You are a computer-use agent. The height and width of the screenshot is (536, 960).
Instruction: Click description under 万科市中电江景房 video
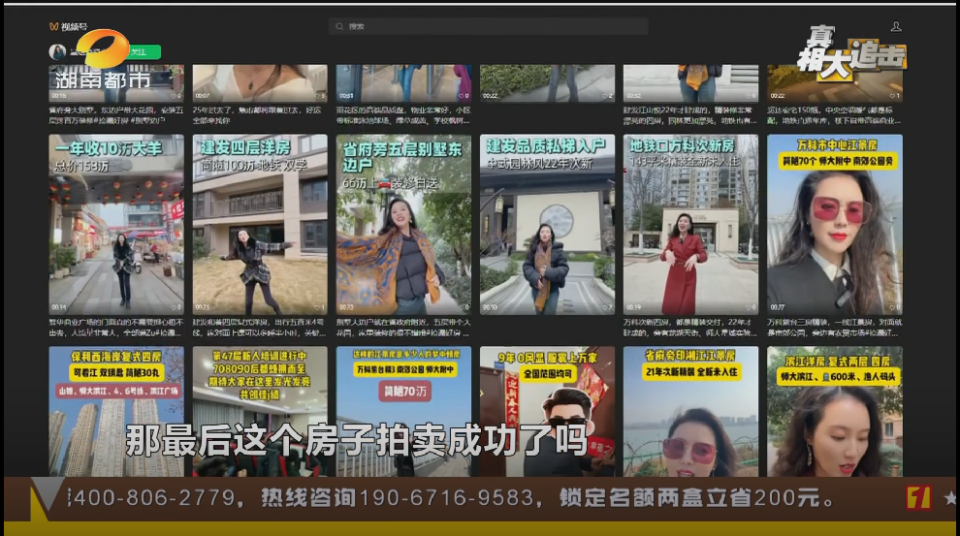tap(834, 327)
